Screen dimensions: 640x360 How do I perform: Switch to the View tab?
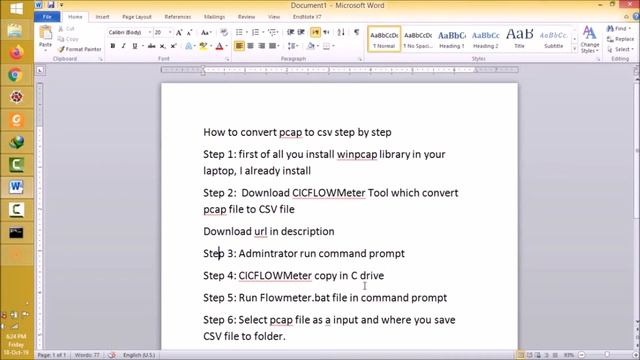[x=274, y=17]
